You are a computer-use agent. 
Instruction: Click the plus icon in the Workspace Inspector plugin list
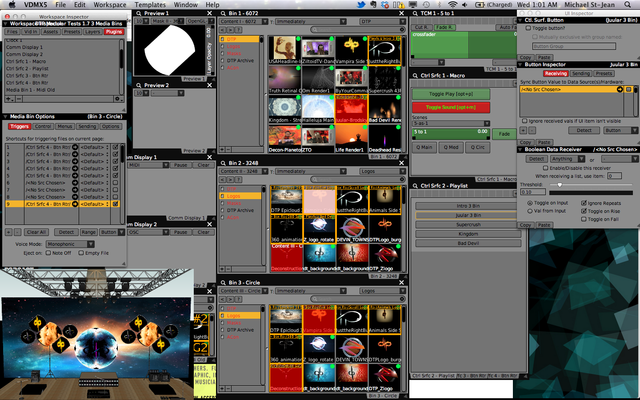click(x=8, y=99)
